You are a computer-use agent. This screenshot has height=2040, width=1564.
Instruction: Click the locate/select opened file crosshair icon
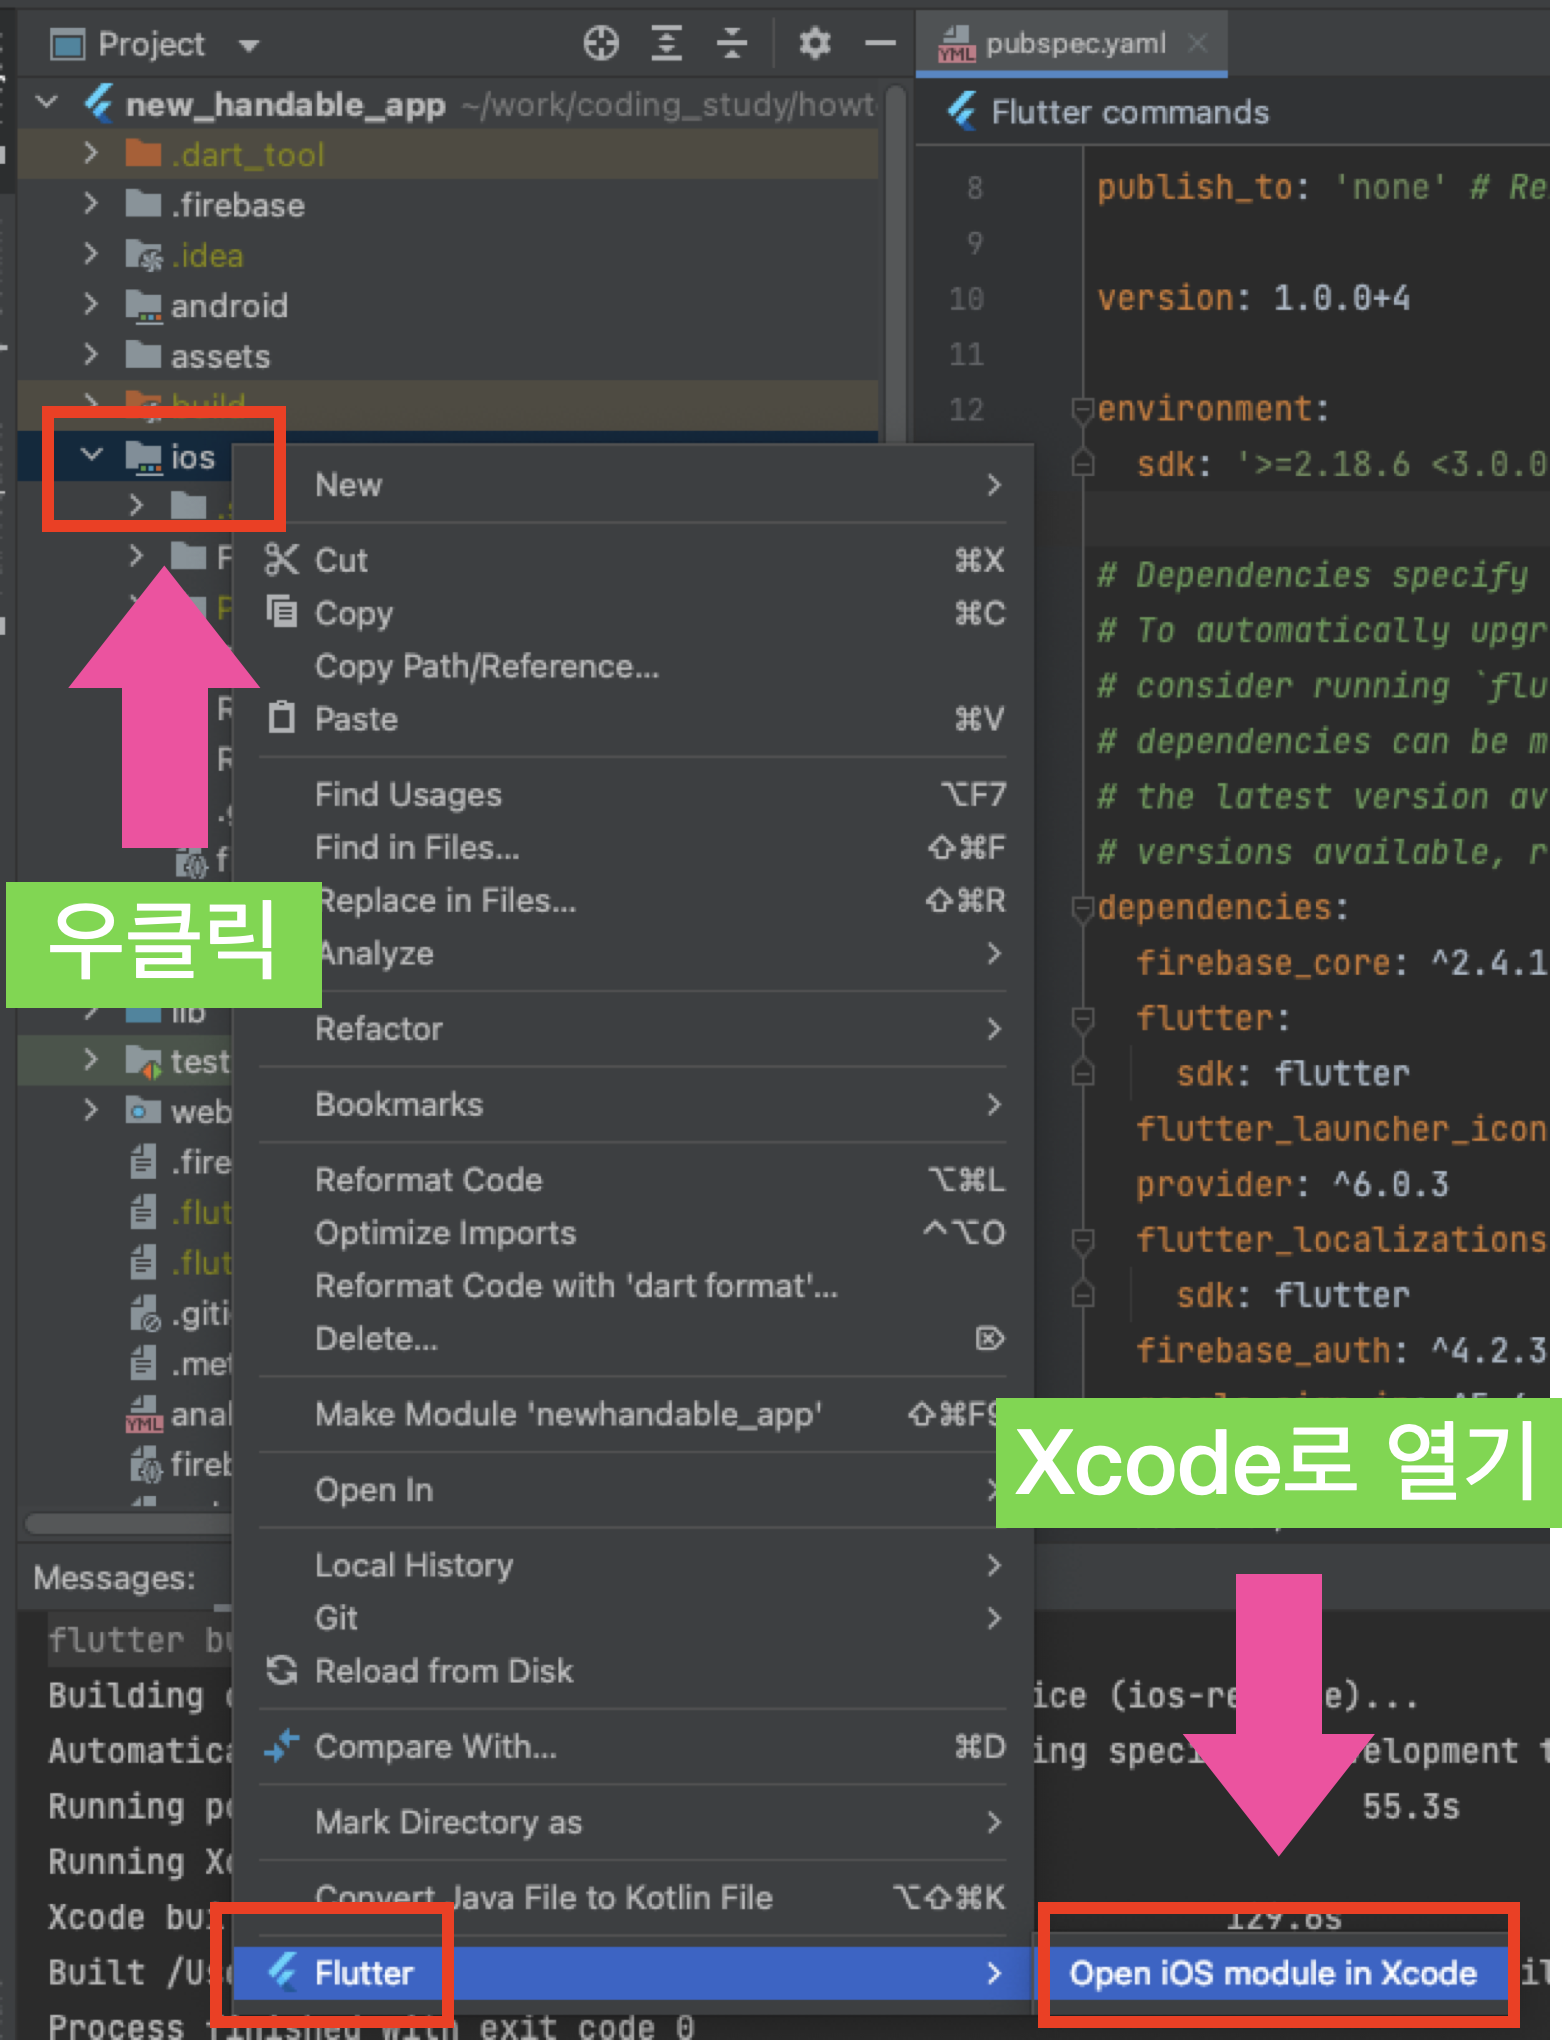[601, 44]
